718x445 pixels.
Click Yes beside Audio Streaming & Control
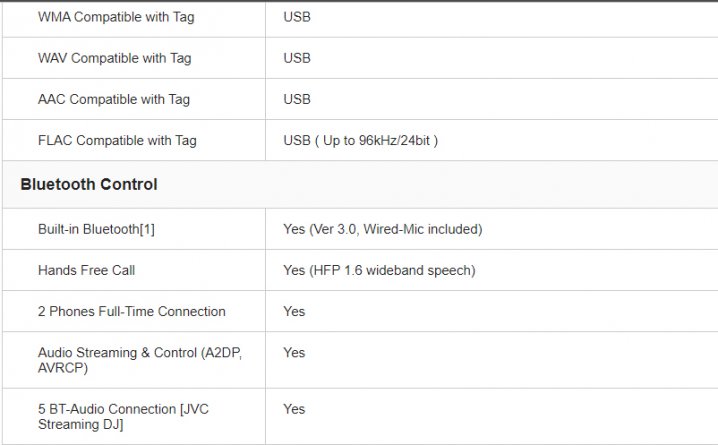click(294, 353)
